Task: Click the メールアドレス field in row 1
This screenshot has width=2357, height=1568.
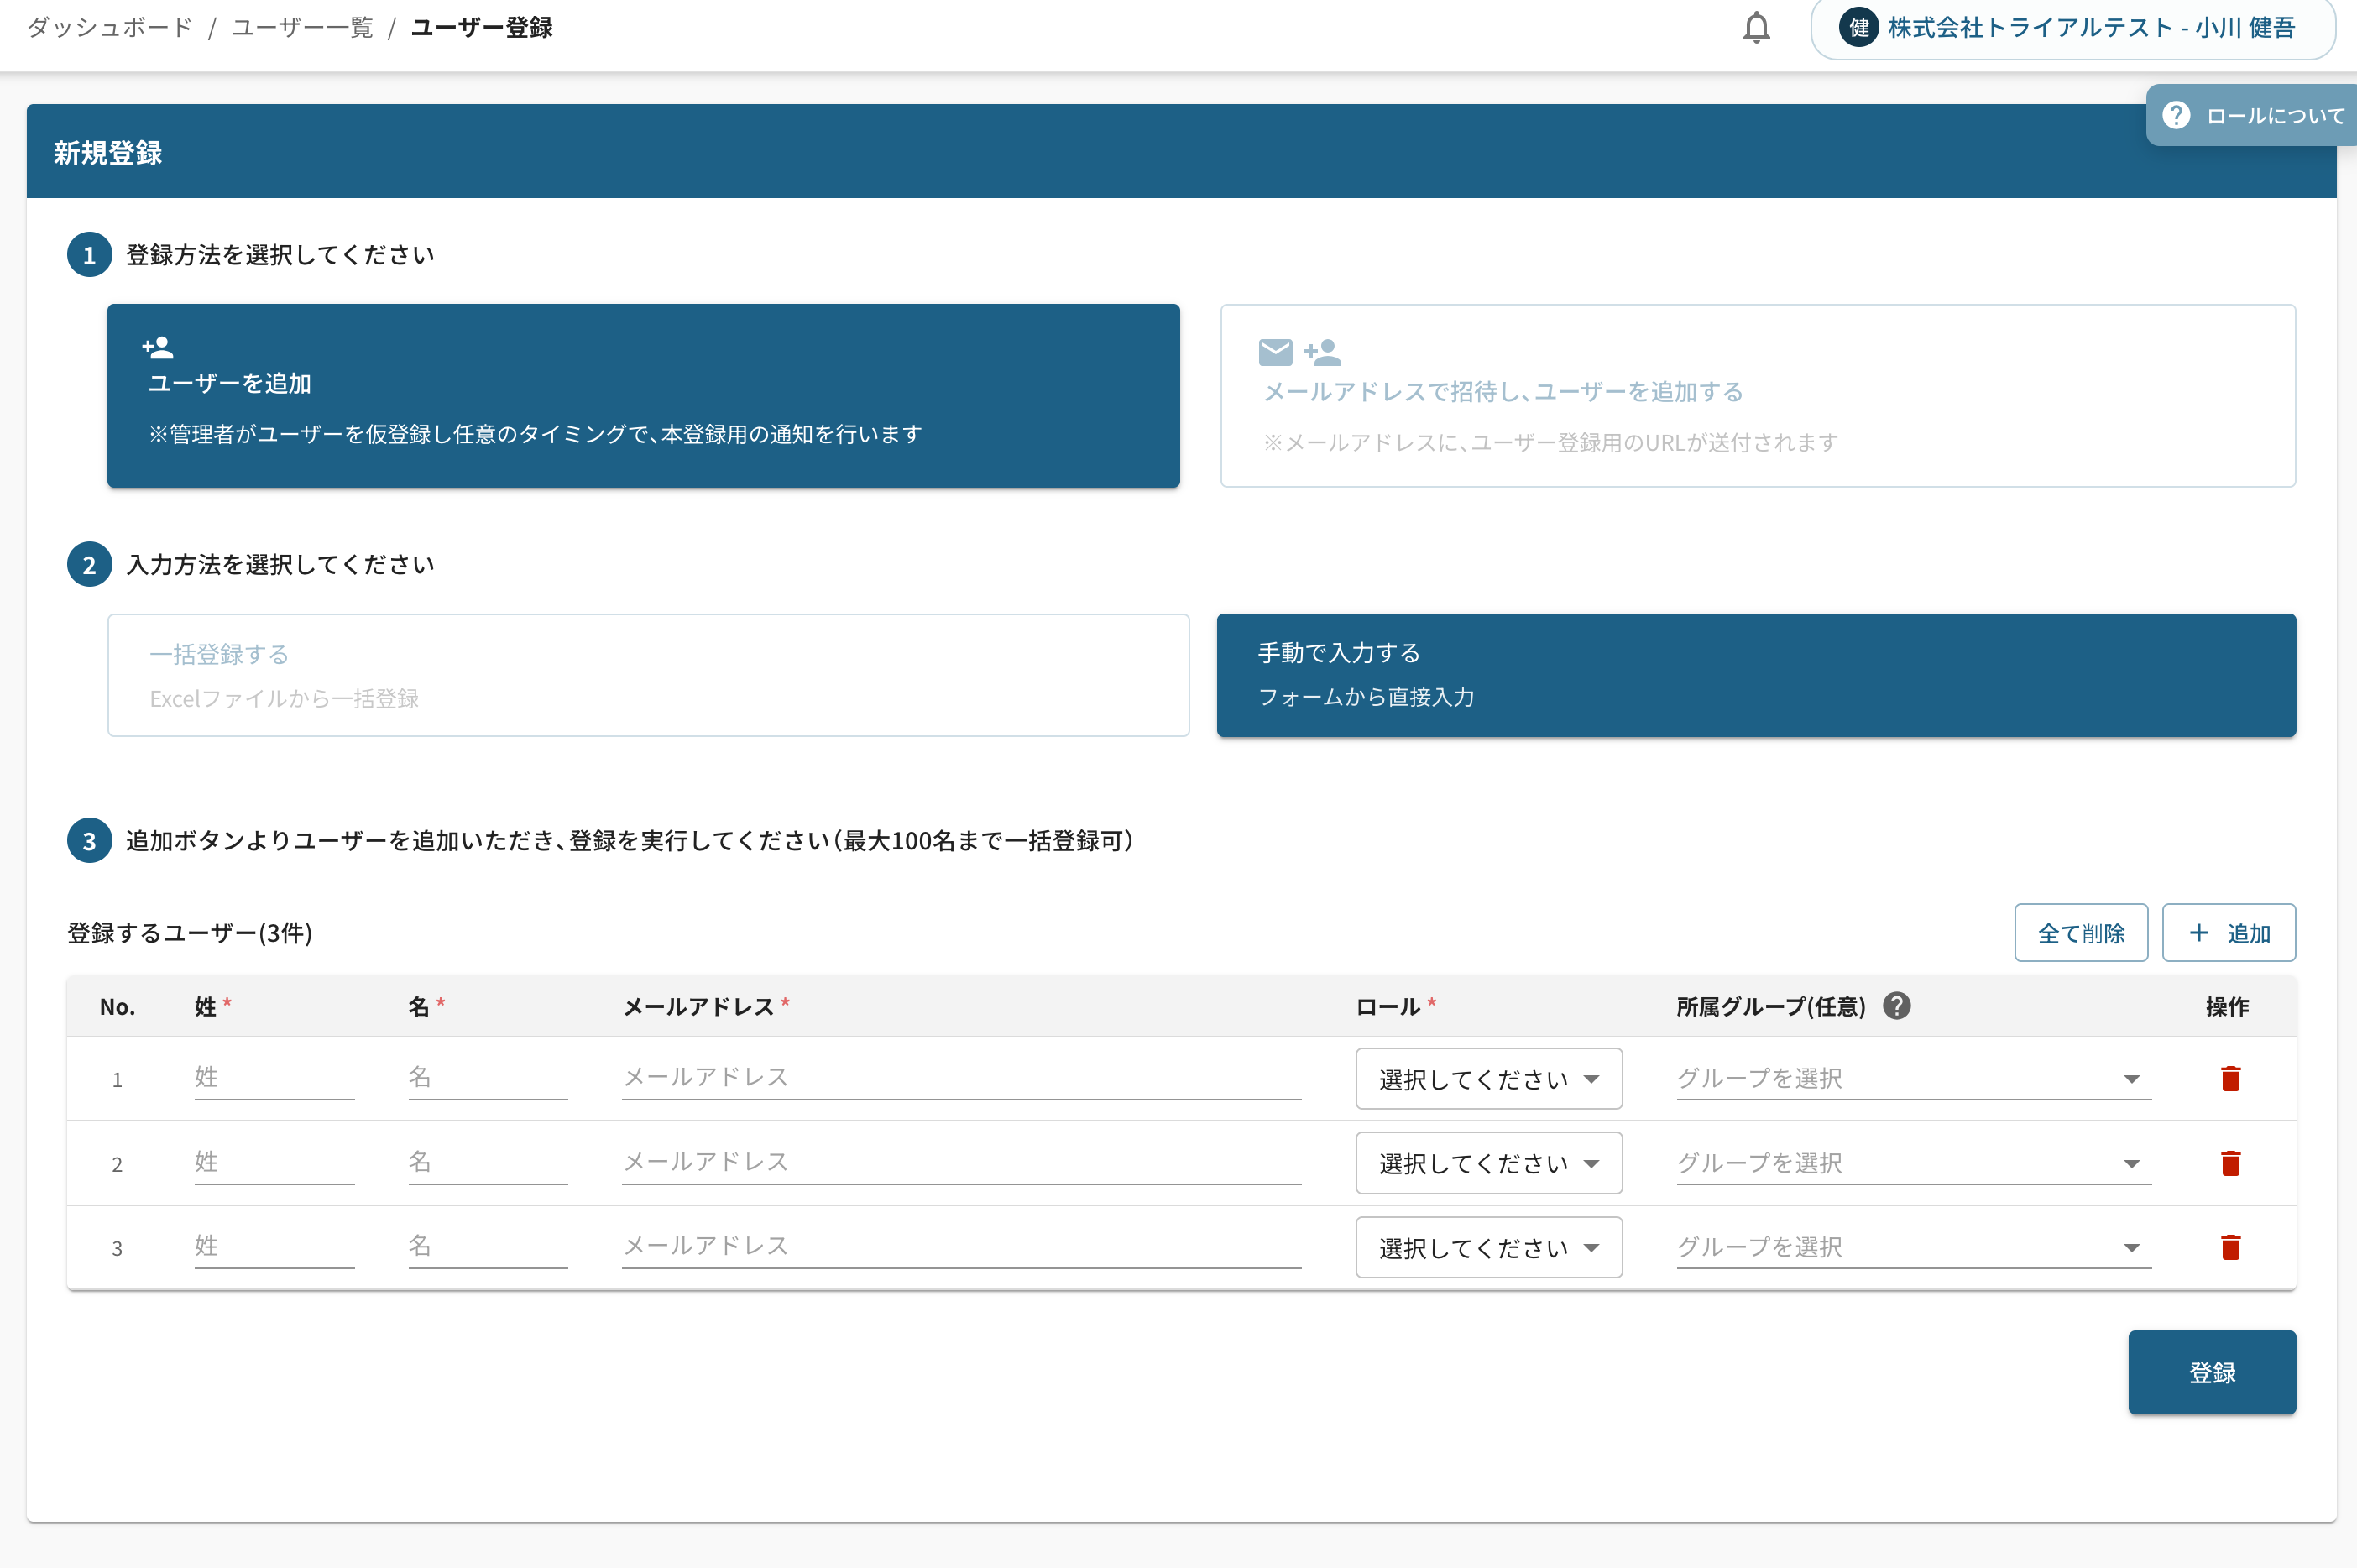Action: tap(960, 1078)
